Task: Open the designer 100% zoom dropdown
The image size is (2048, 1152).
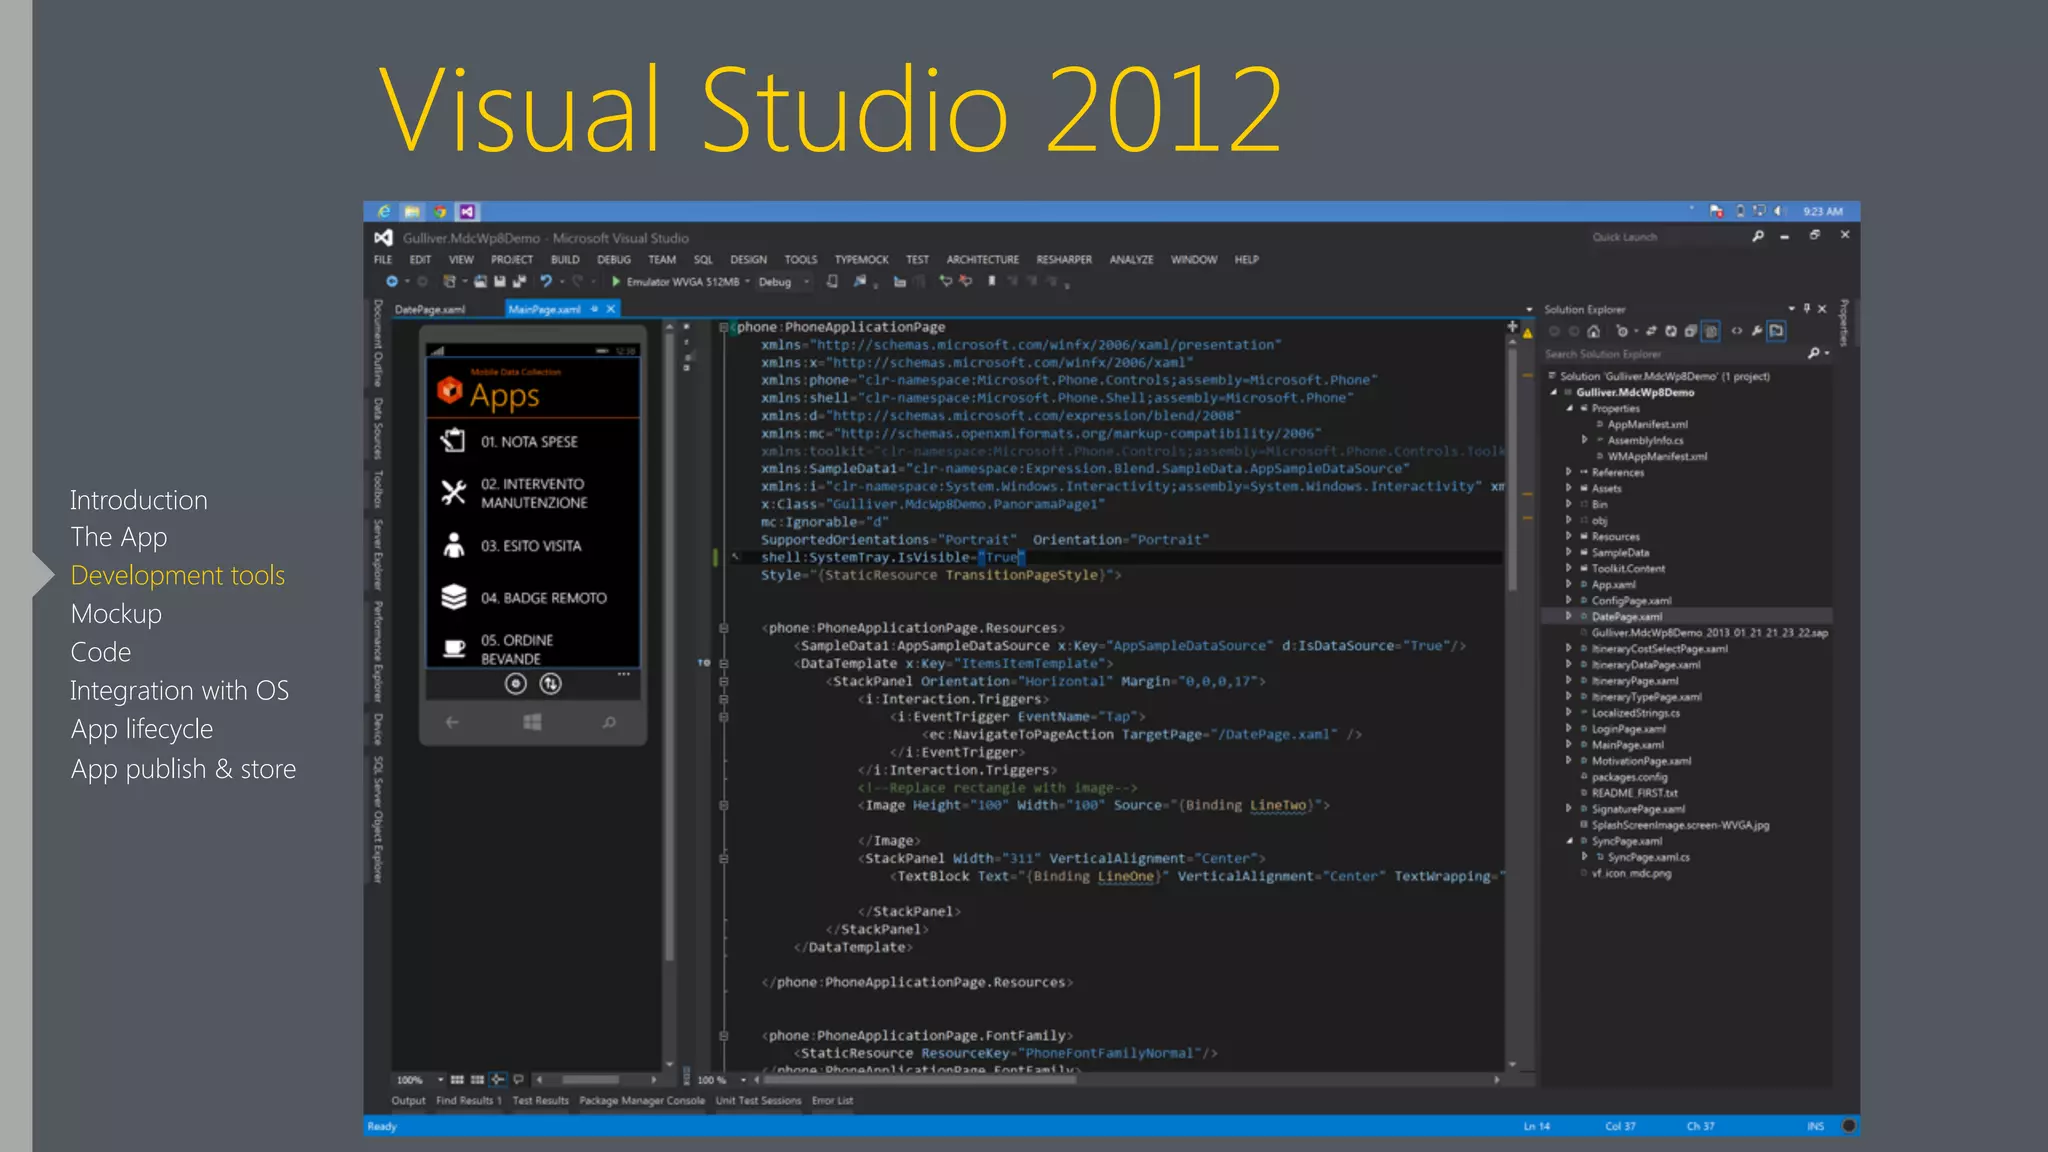Action: [440, 1080]
